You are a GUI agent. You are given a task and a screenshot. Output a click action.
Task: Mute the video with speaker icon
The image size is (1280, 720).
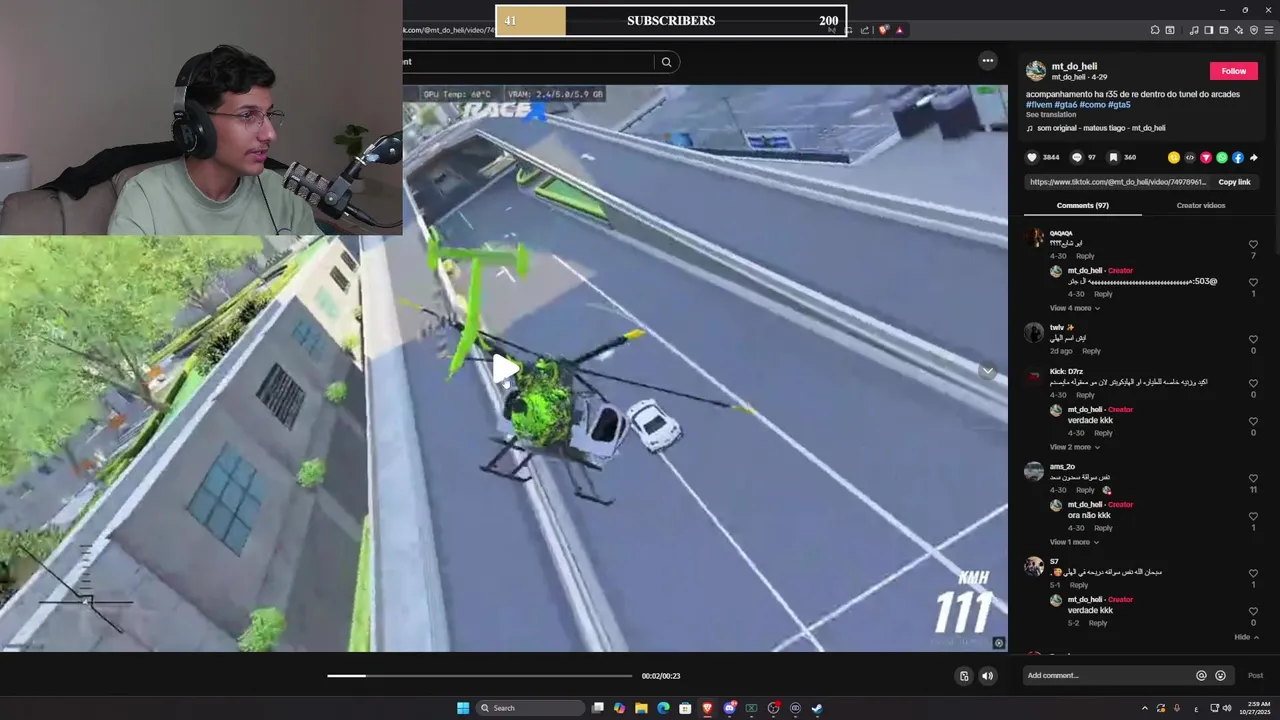pyautogui.click(x=987, y=676)
